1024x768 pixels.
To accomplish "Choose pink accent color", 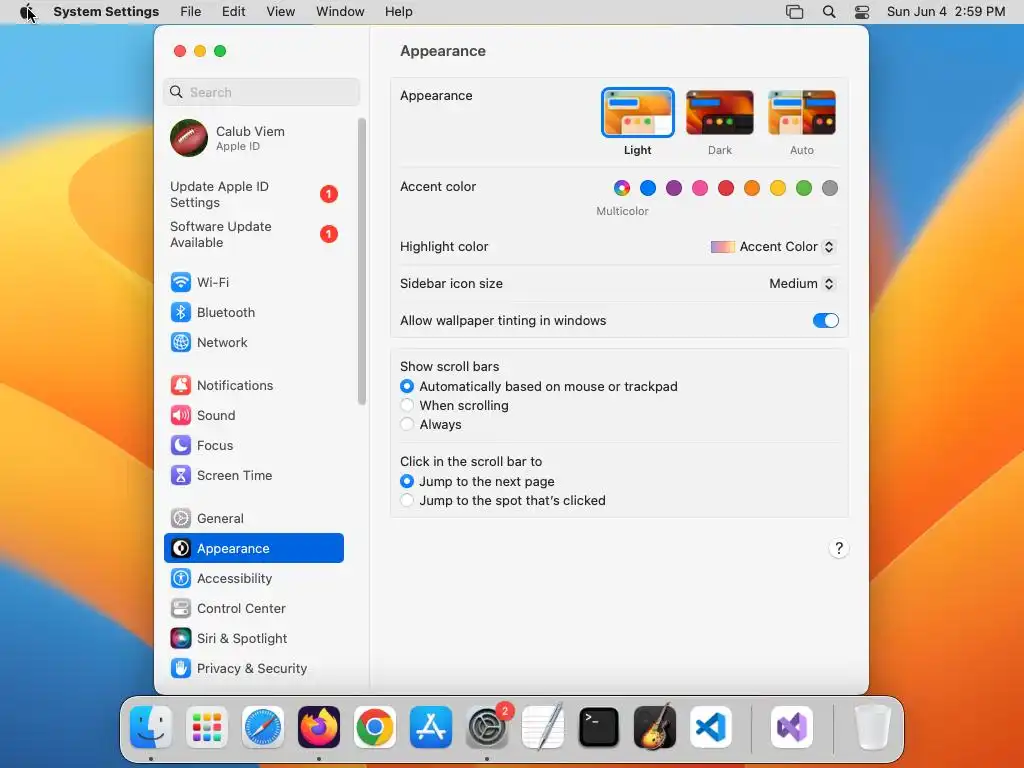I will click(700, 188).
